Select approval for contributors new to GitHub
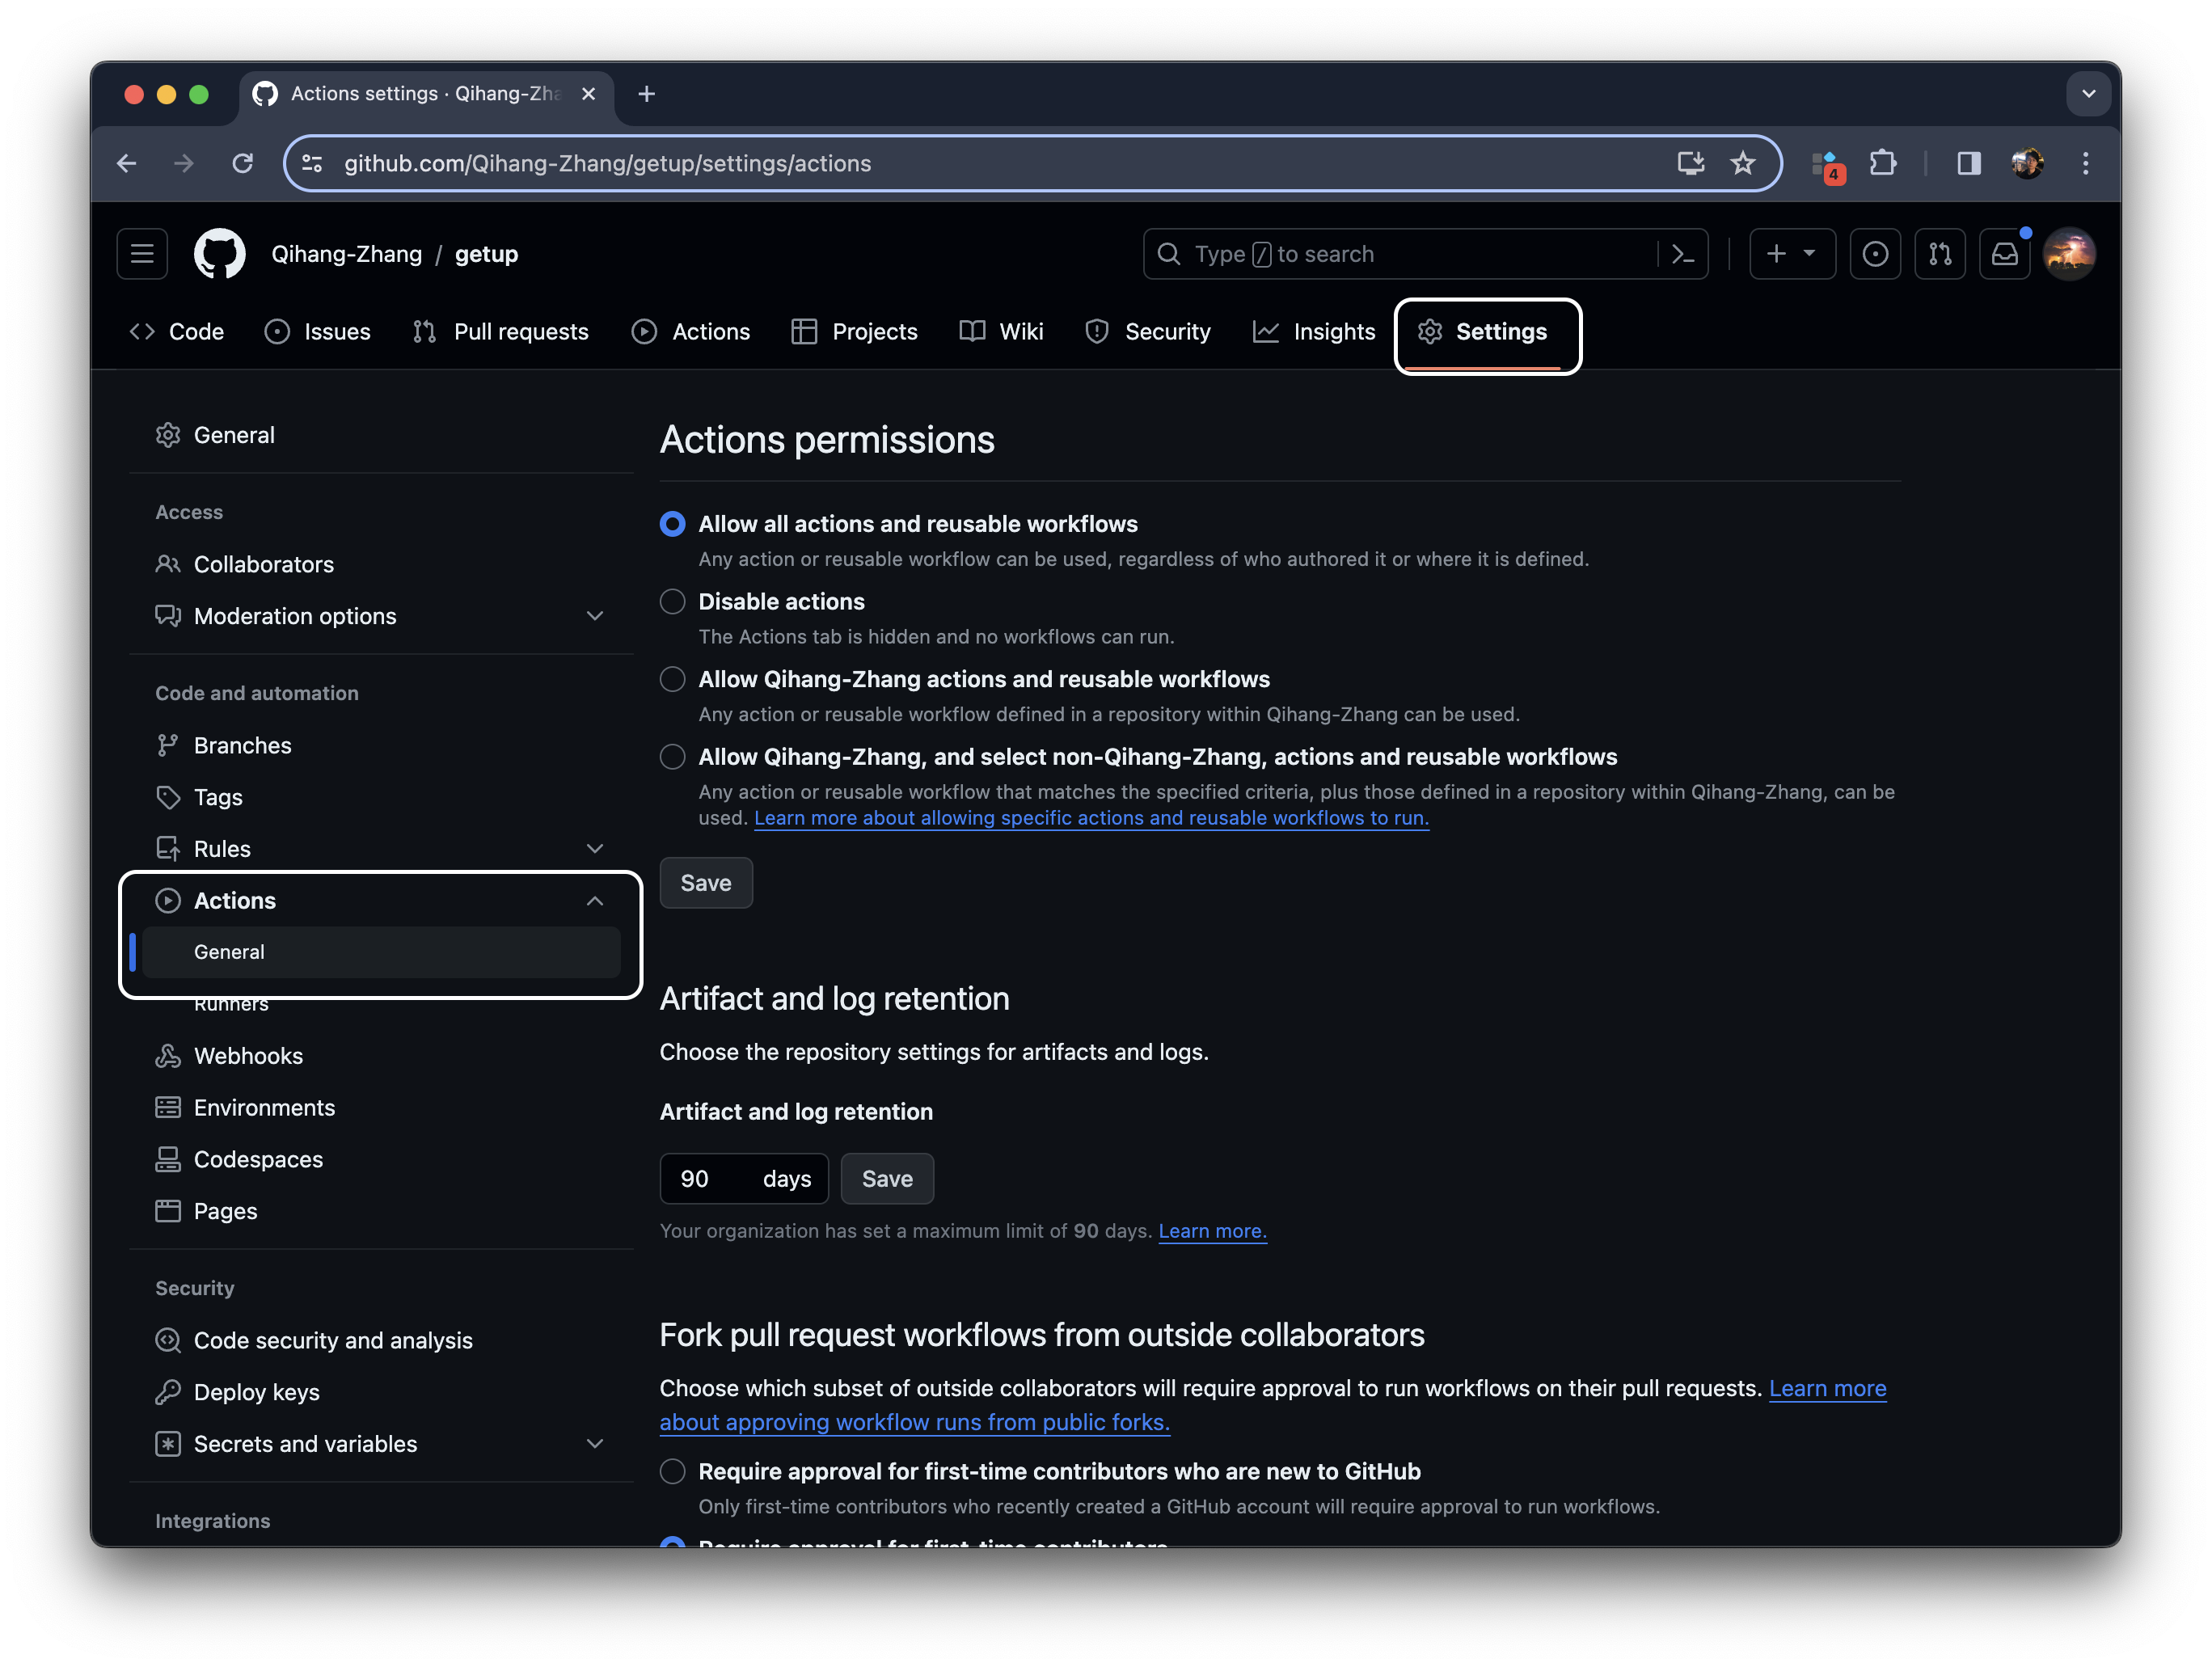 pyautogui.click(x=673, y=1471)
